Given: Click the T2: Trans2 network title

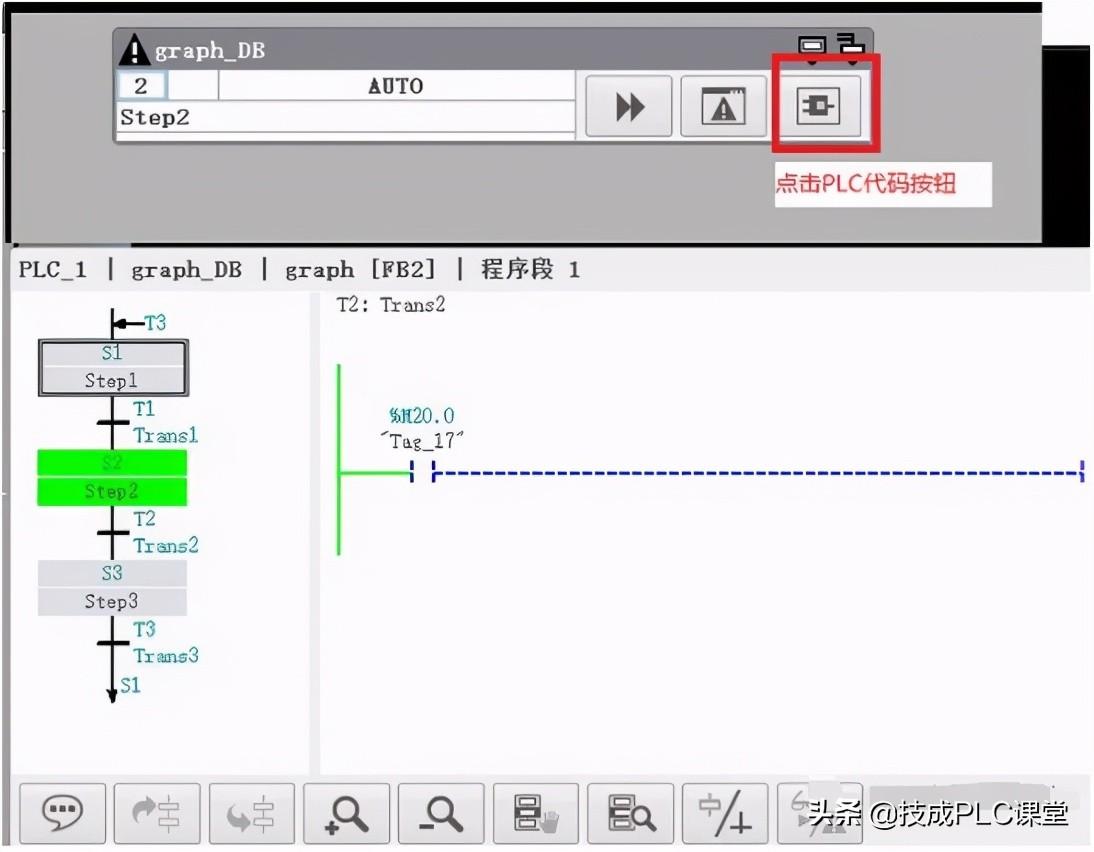Looking at the screenshot, I should [391, 305].
